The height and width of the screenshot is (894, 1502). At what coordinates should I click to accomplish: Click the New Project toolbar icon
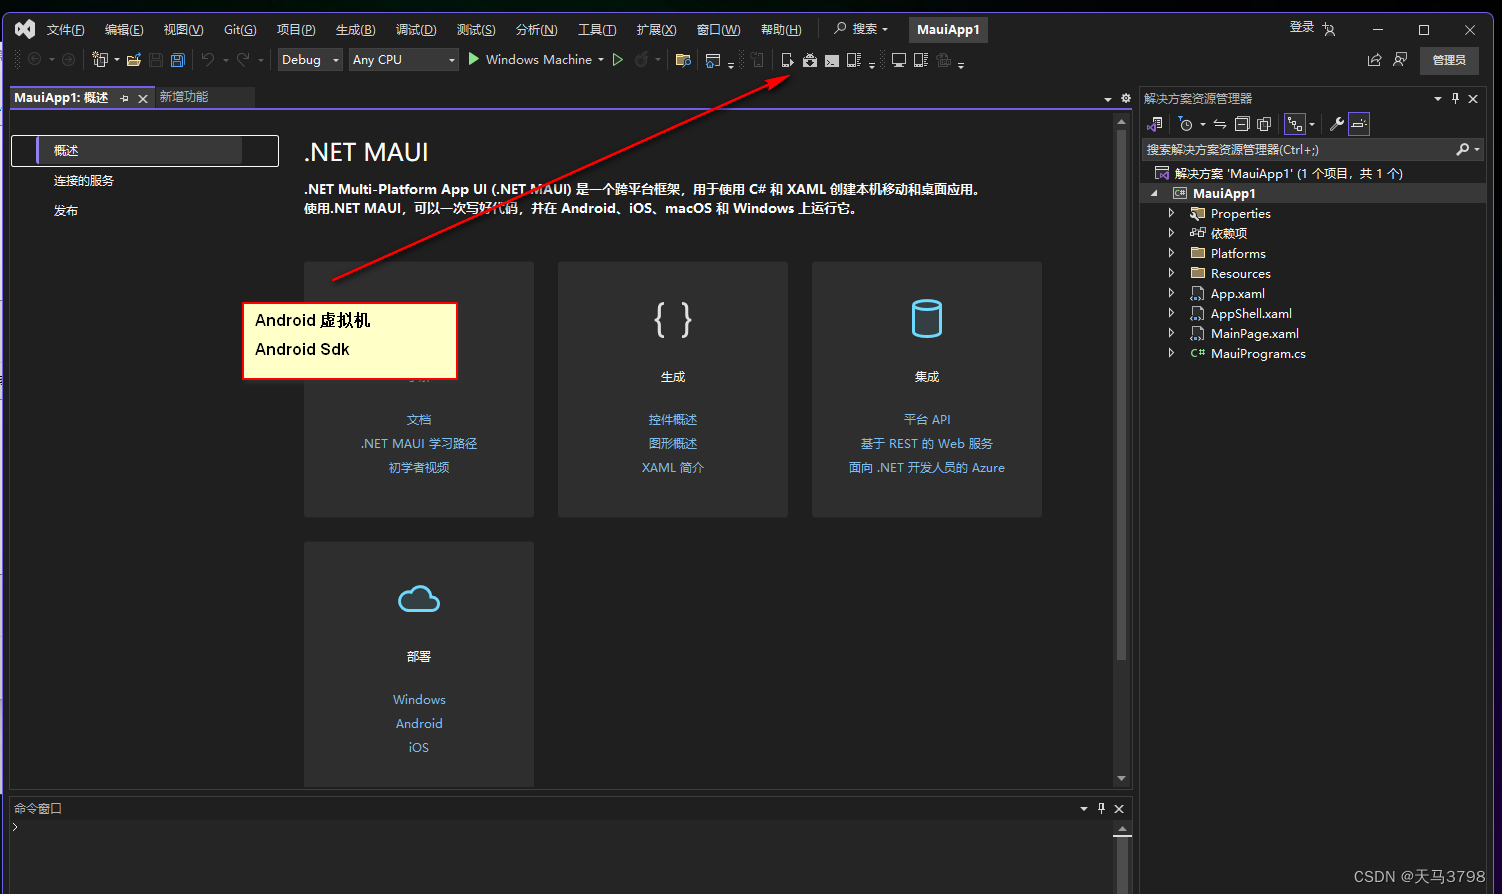(x=100, y=60)
